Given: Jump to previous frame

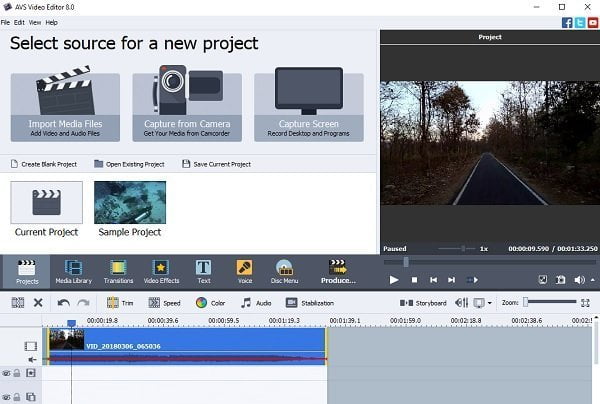Looking at the screenshot, I should coord(433,280).
